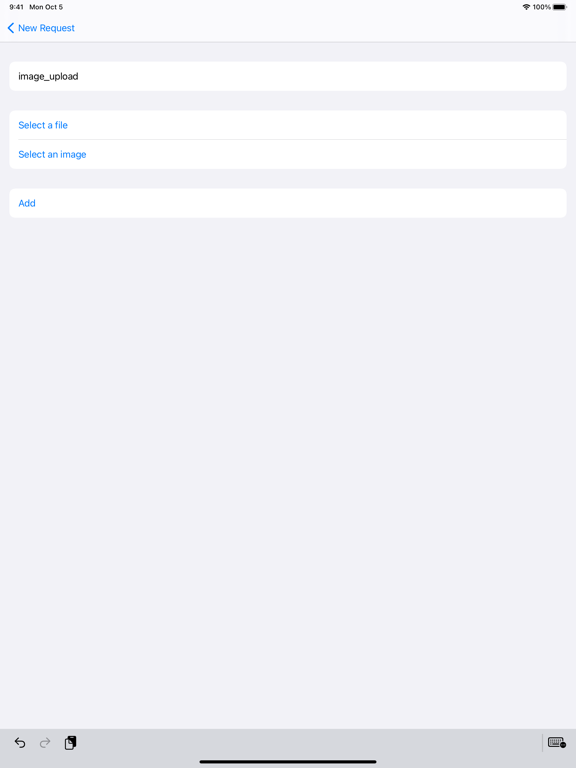Image resolution: width=576 pixels, height=768 pixels.
Task: Tap the paste clipboard icon
Action: (x=71, y=743)
